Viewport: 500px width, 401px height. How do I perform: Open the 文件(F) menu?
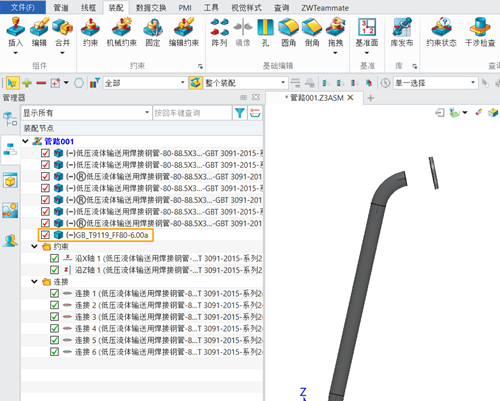(x=23, y=7)
